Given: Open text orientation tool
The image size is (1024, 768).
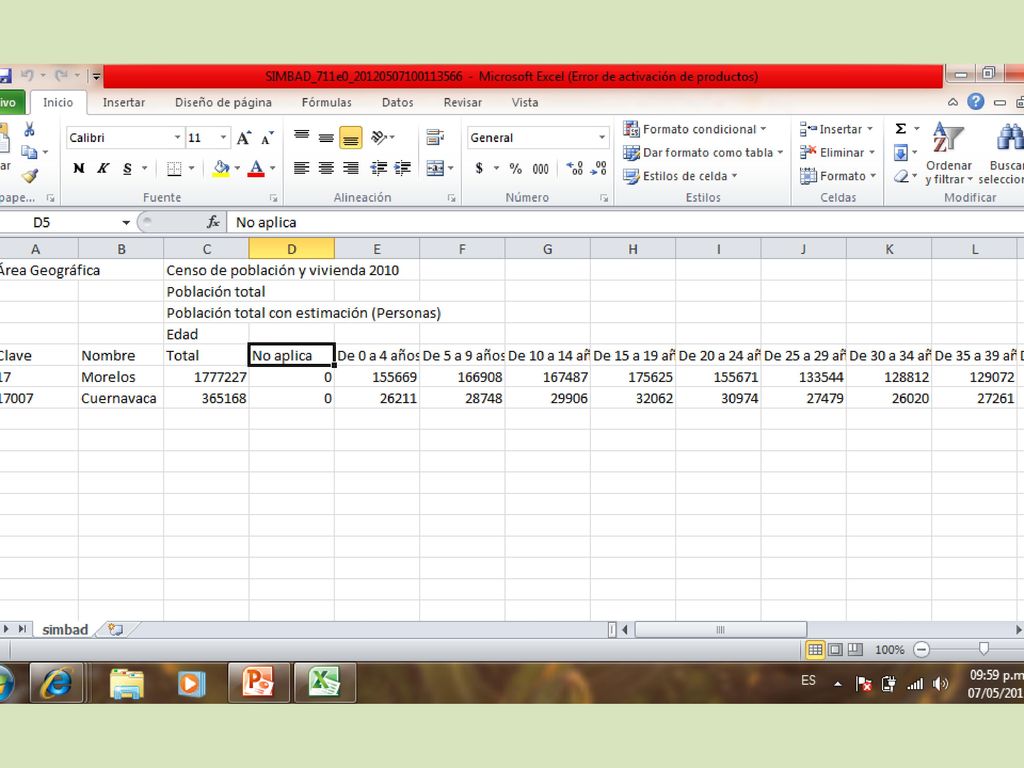Looking at the screenshot, I should pos(379,137).
